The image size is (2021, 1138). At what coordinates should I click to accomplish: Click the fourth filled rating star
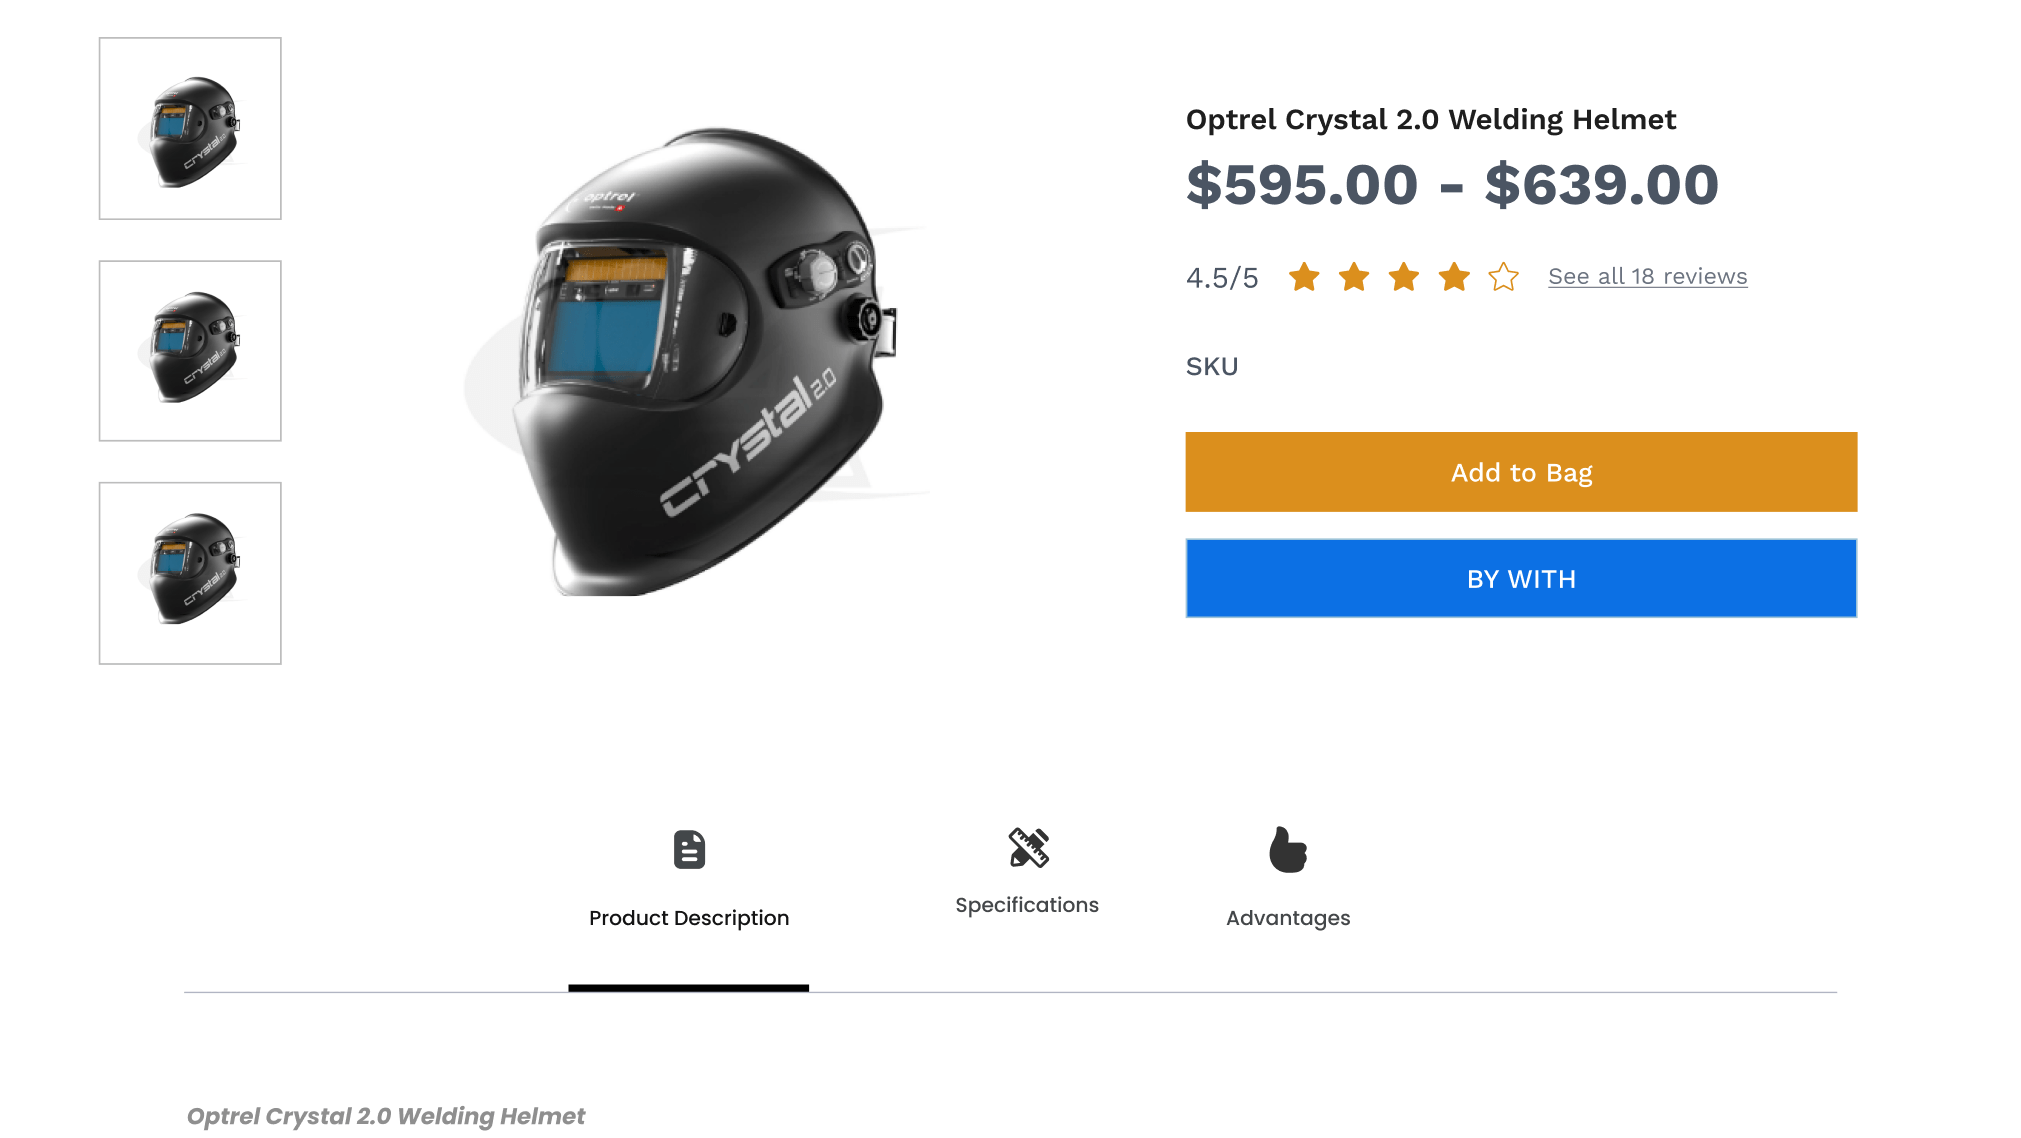click(1454, 277)
